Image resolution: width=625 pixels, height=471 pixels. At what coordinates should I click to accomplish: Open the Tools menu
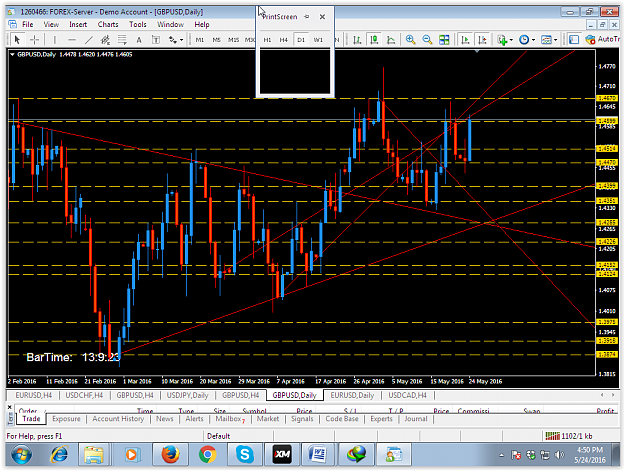(138, 24)
